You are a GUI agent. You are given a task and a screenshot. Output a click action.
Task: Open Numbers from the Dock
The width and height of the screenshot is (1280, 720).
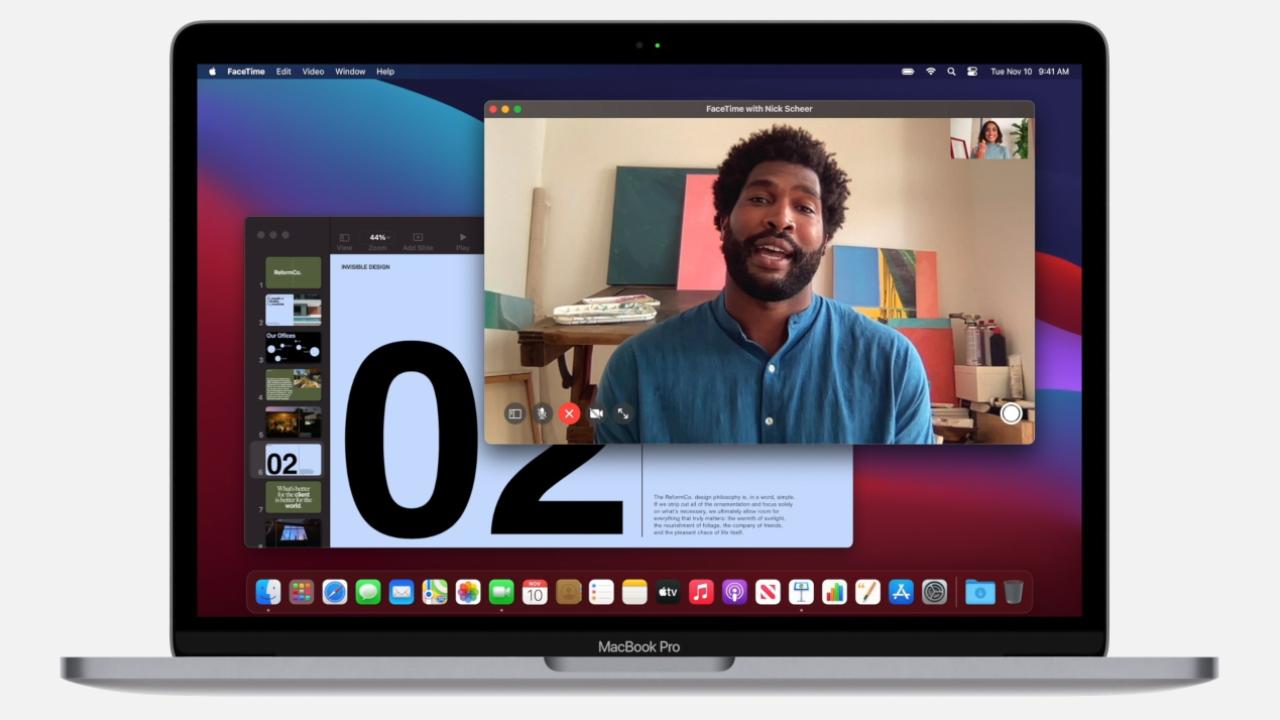pos(834,592)
